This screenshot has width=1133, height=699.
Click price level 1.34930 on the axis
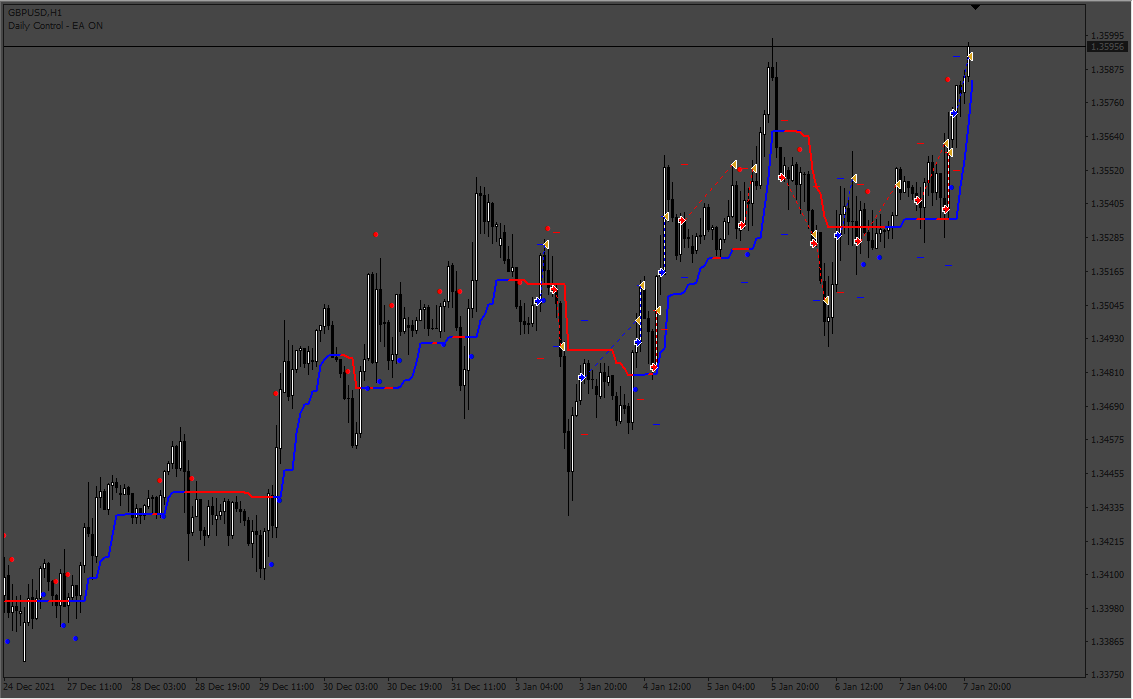1107,339
